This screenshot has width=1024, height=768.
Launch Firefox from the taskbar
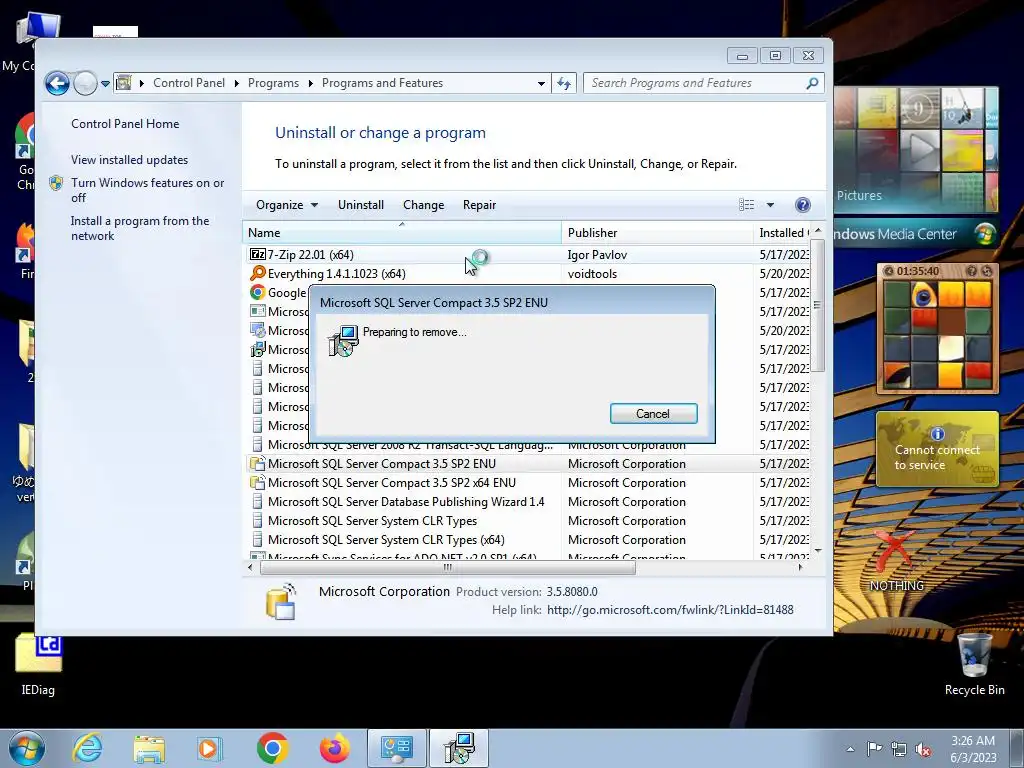pyautogui.click(x=334, y=748)
